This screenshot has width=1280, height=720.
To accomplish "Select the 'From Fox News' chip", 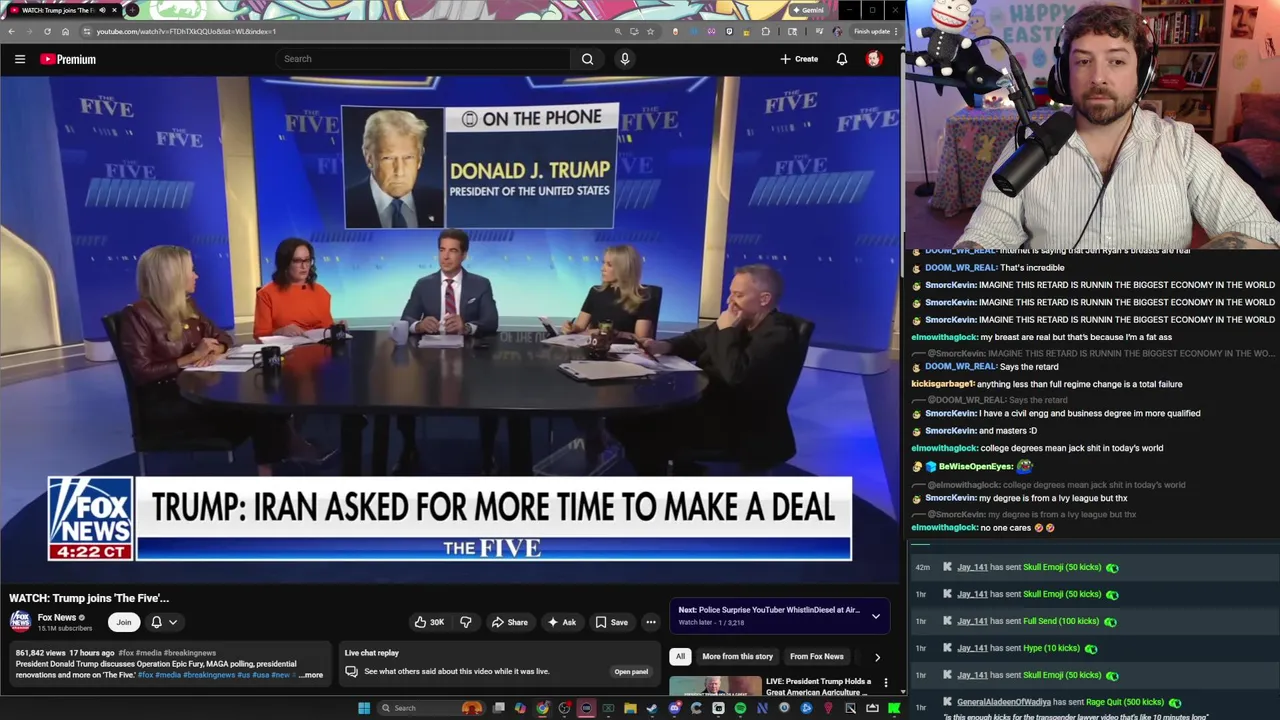I will click(x=817, y=656).
